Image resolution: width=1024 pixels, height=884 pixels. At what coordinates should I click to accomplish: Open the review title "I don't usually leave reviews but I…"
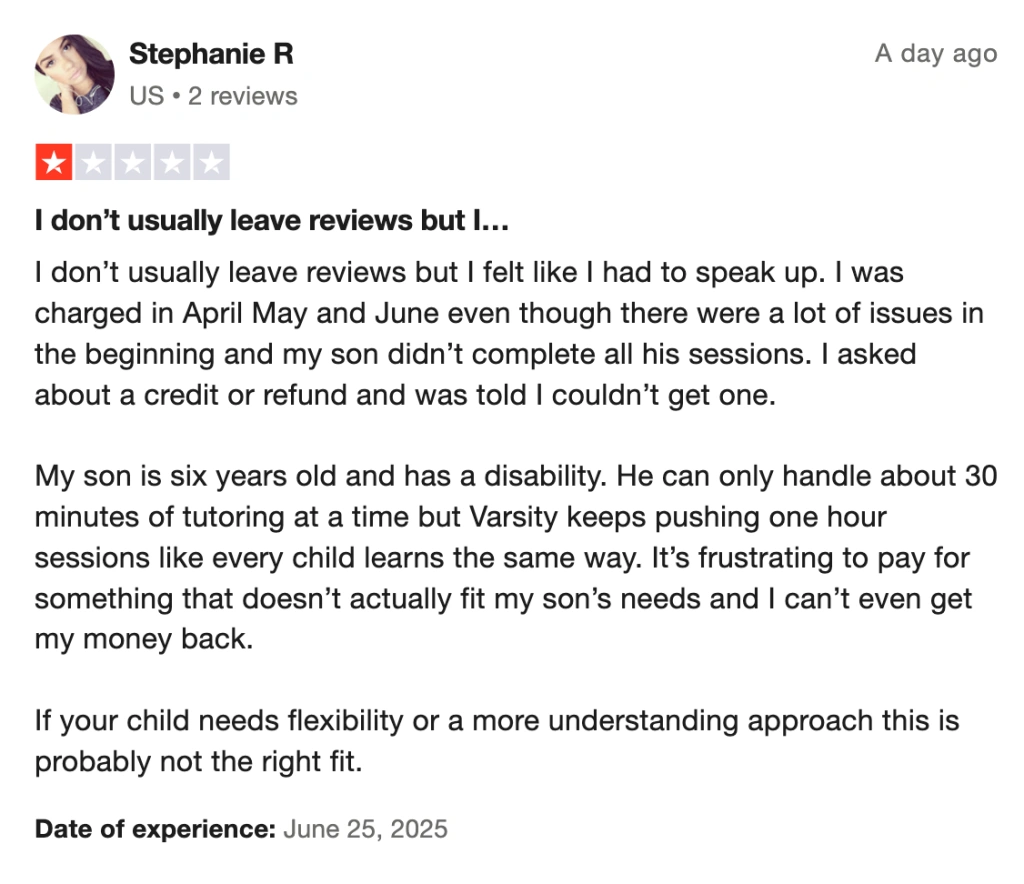point(272,222)
